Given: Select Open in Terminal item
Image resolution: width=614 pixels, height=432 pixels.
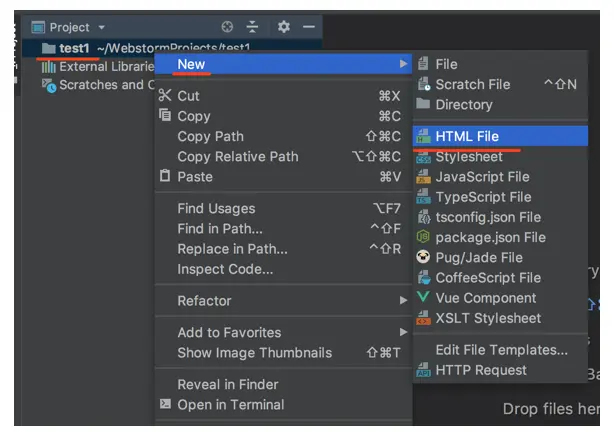Looking at the screenshot, I should pos(283,405).
